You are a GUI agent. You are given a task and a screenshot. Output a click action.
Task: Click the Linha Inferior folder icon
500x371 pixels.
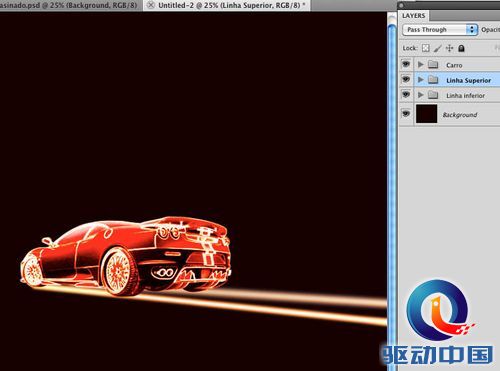[x=433, y=95]
